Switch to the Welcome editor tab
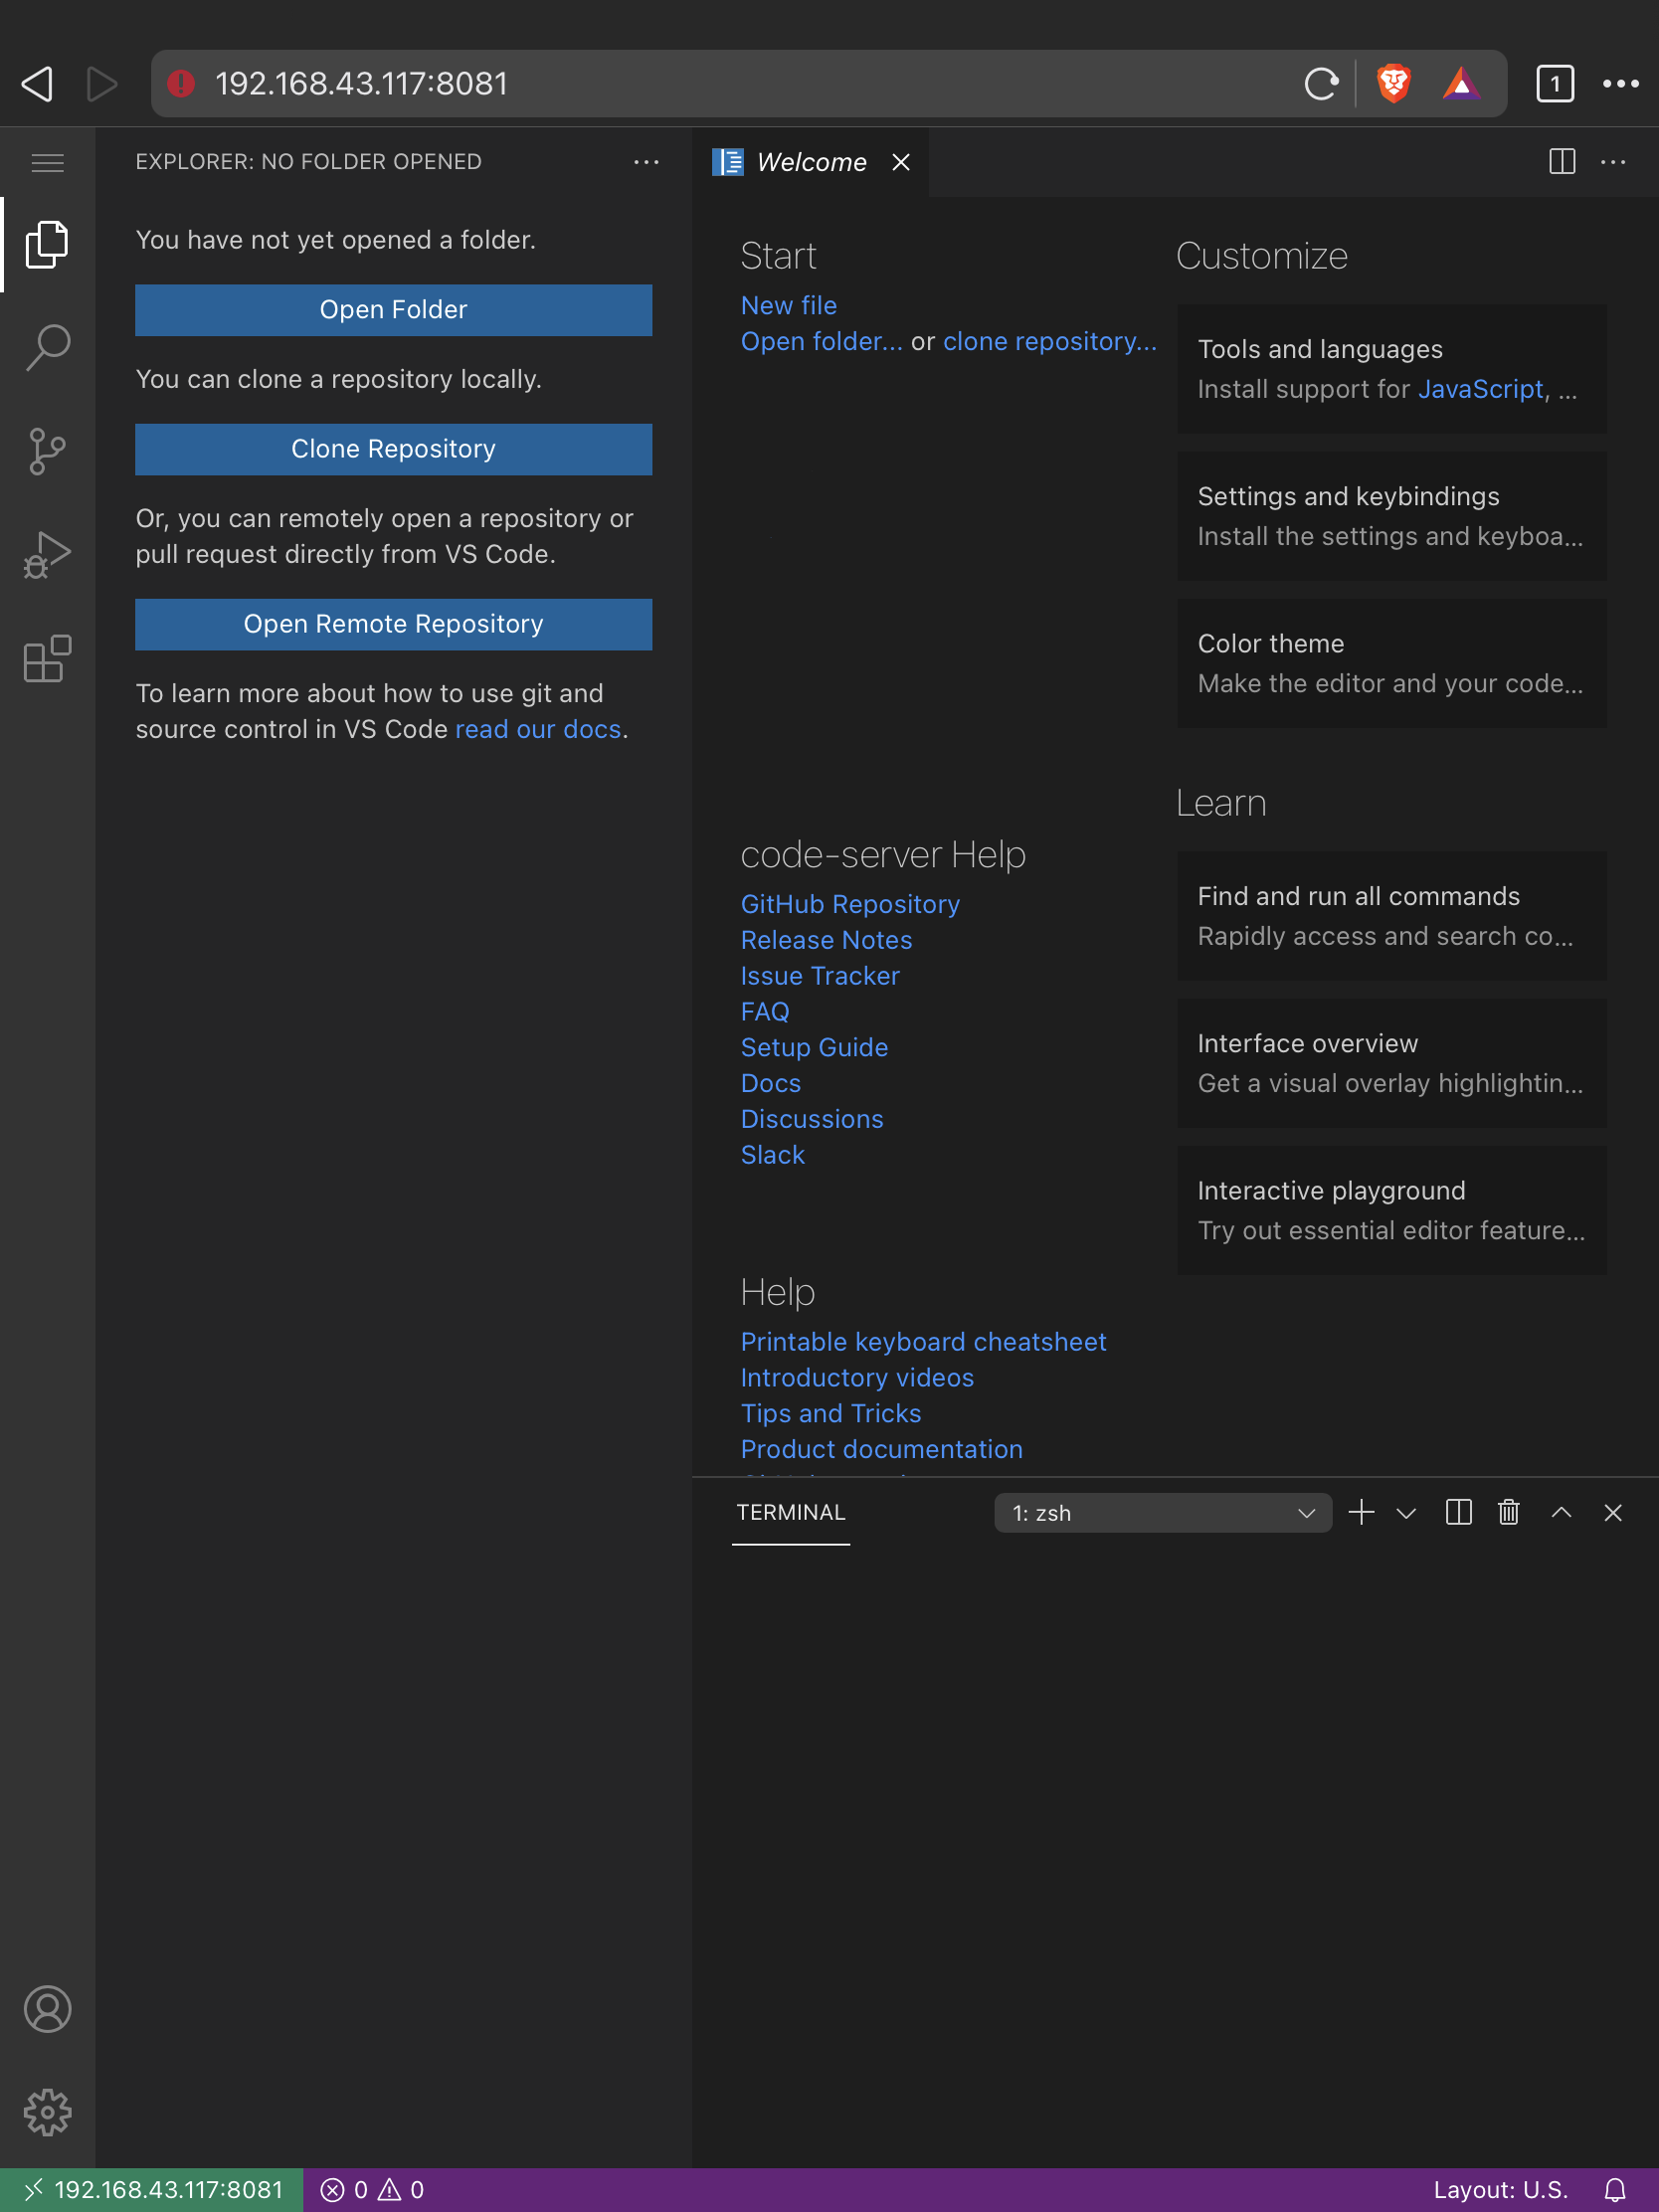1659x2212 pixels. click(x=810, y=162)
